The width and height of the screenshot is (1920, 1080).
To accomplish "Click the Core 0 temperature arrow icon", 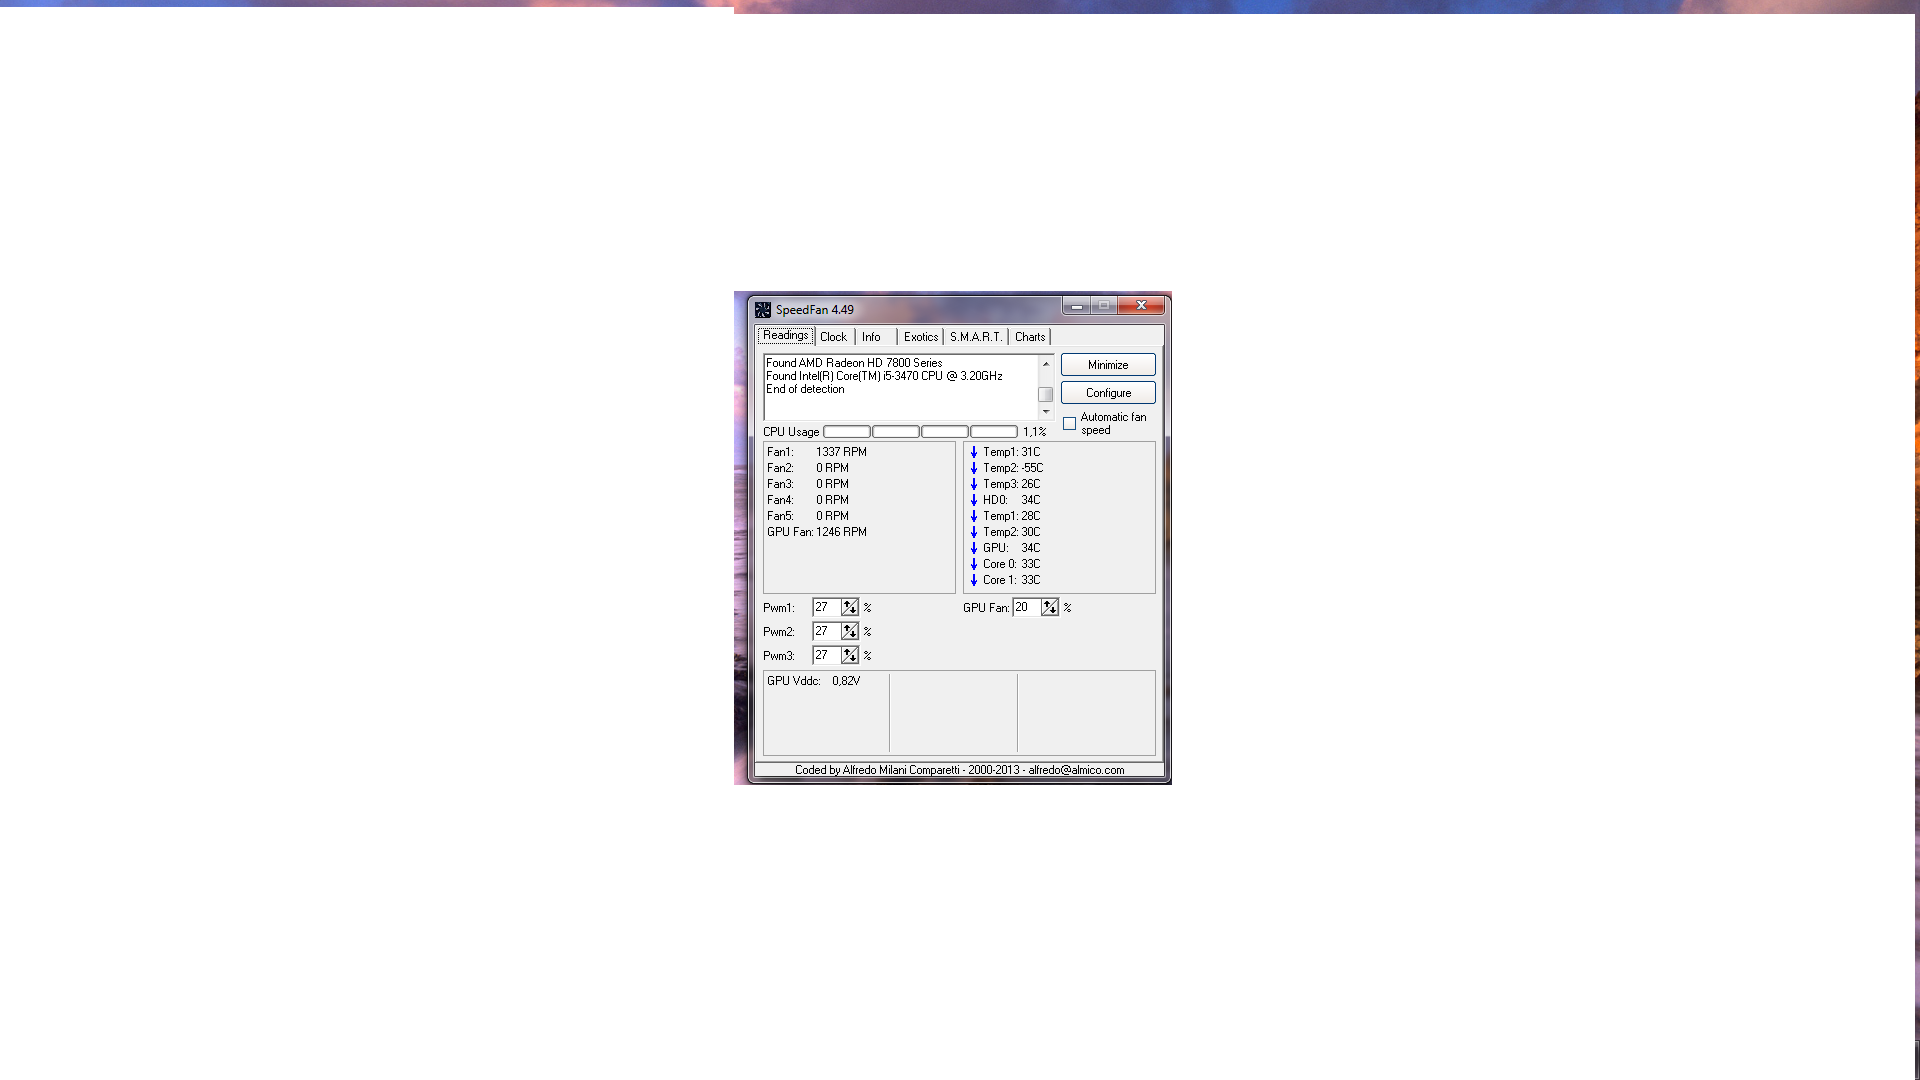I will (x=974, y=564).
